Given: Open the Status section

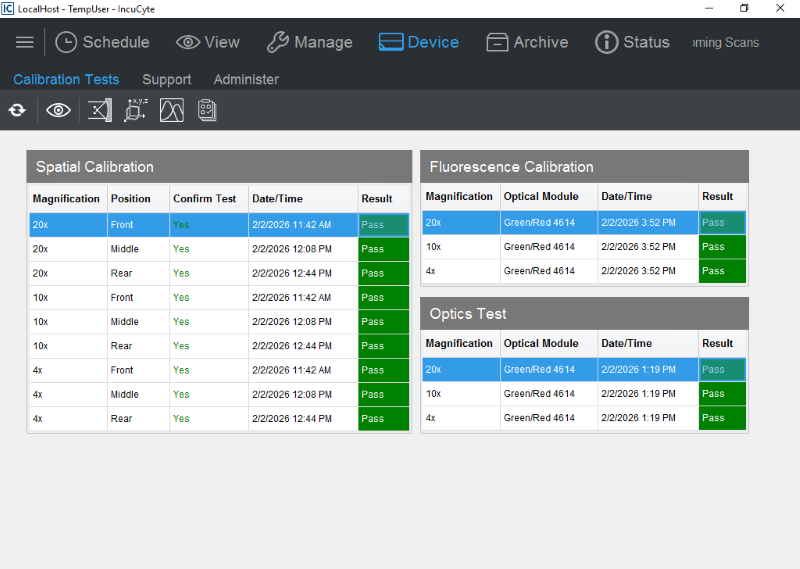Looking at the screenshot, I should point(632,42).
